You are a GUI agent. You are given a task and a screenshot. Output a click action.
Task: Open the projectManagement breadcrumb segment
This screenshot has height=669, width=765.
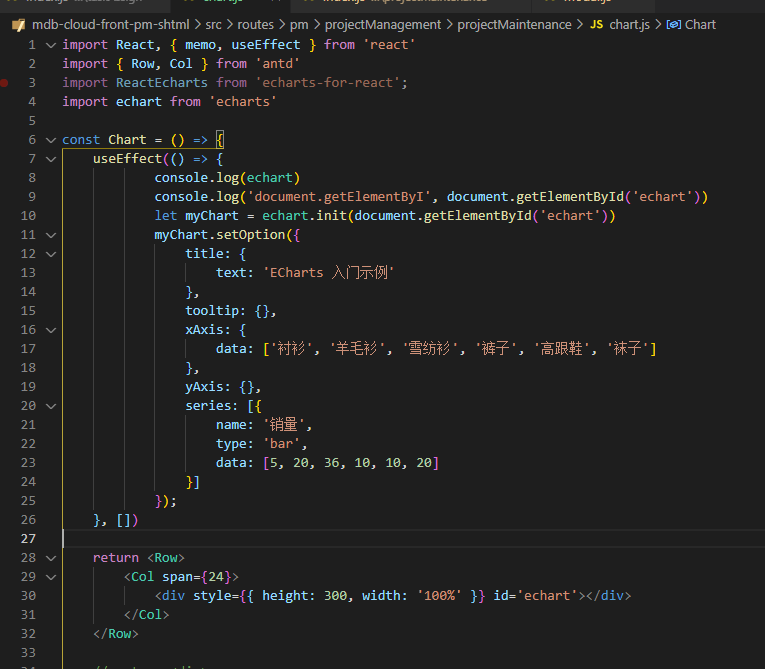(383, 24)
